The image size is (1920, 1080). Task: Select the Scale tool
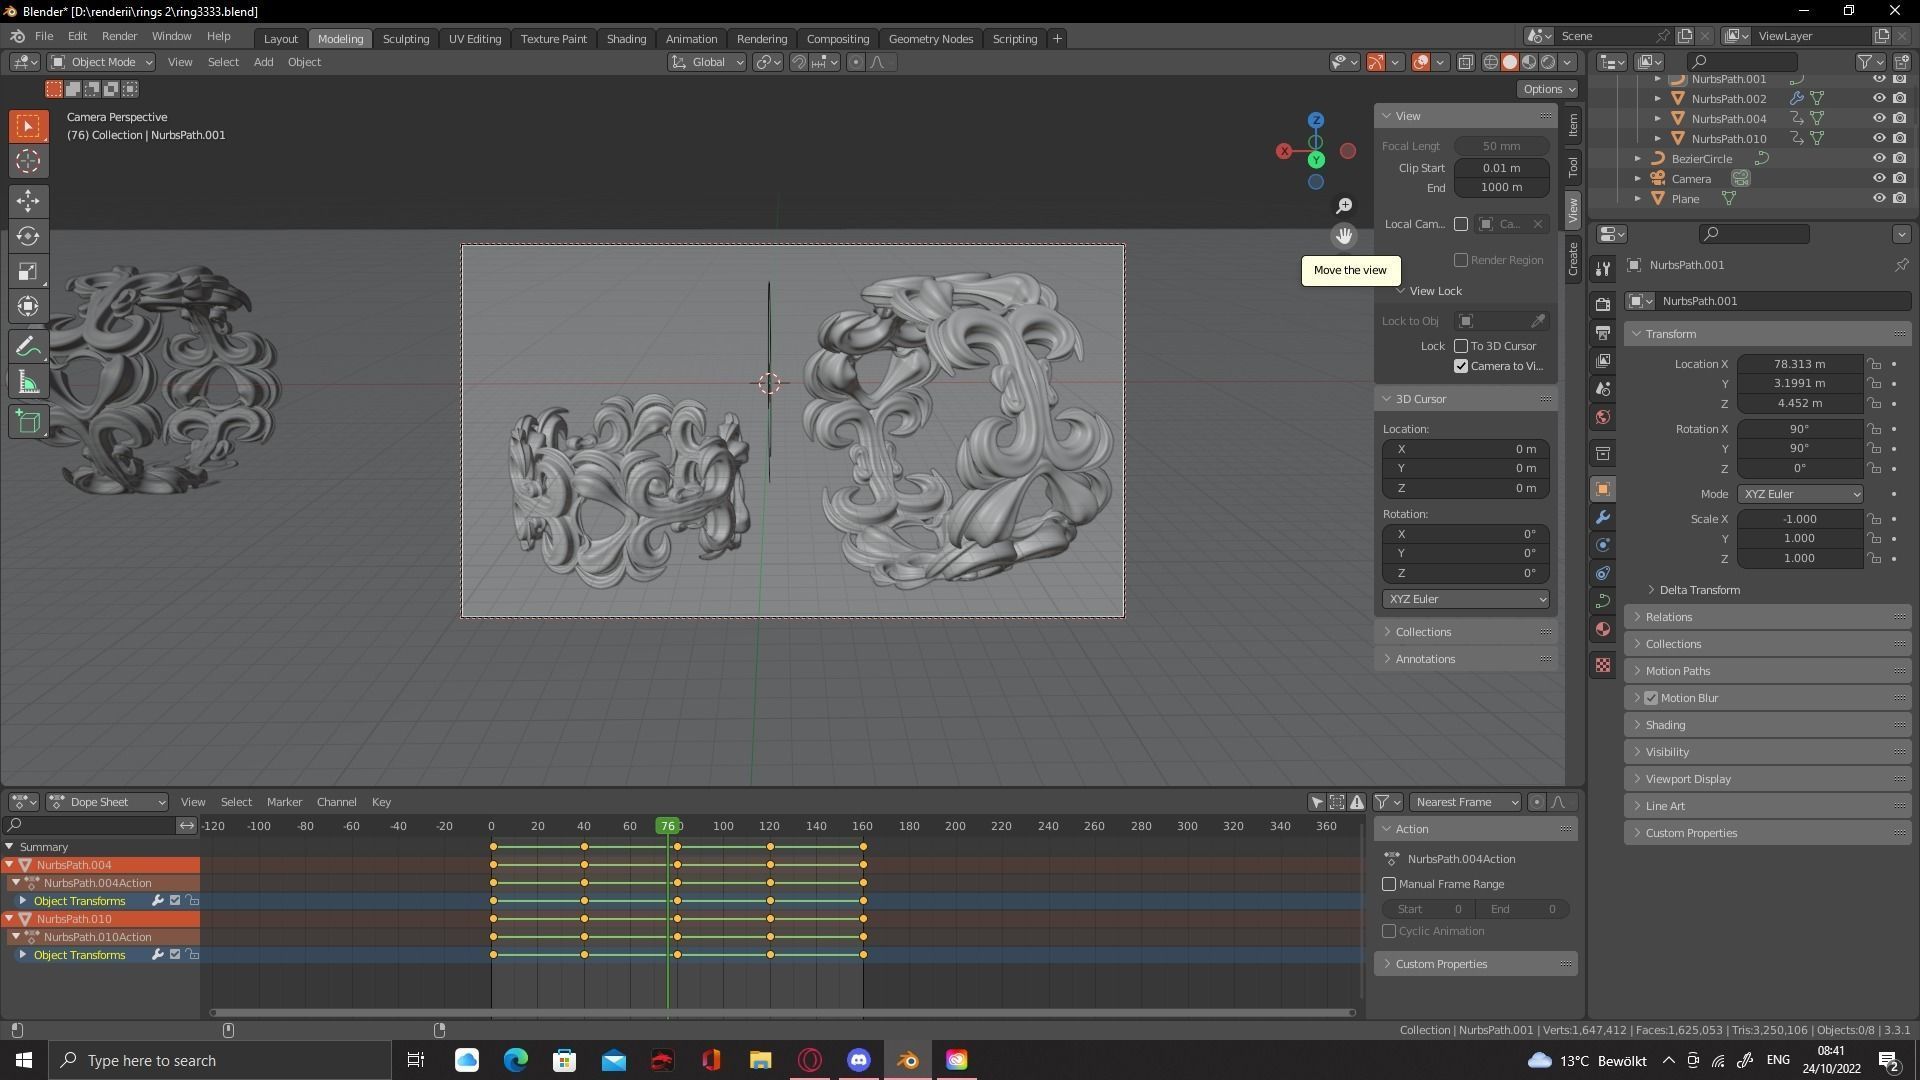pyautogui.click(x=28, y=271)
